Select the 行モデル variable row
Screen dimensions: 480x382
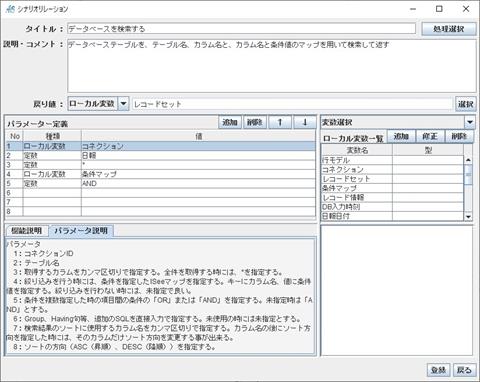pos(392,160)
